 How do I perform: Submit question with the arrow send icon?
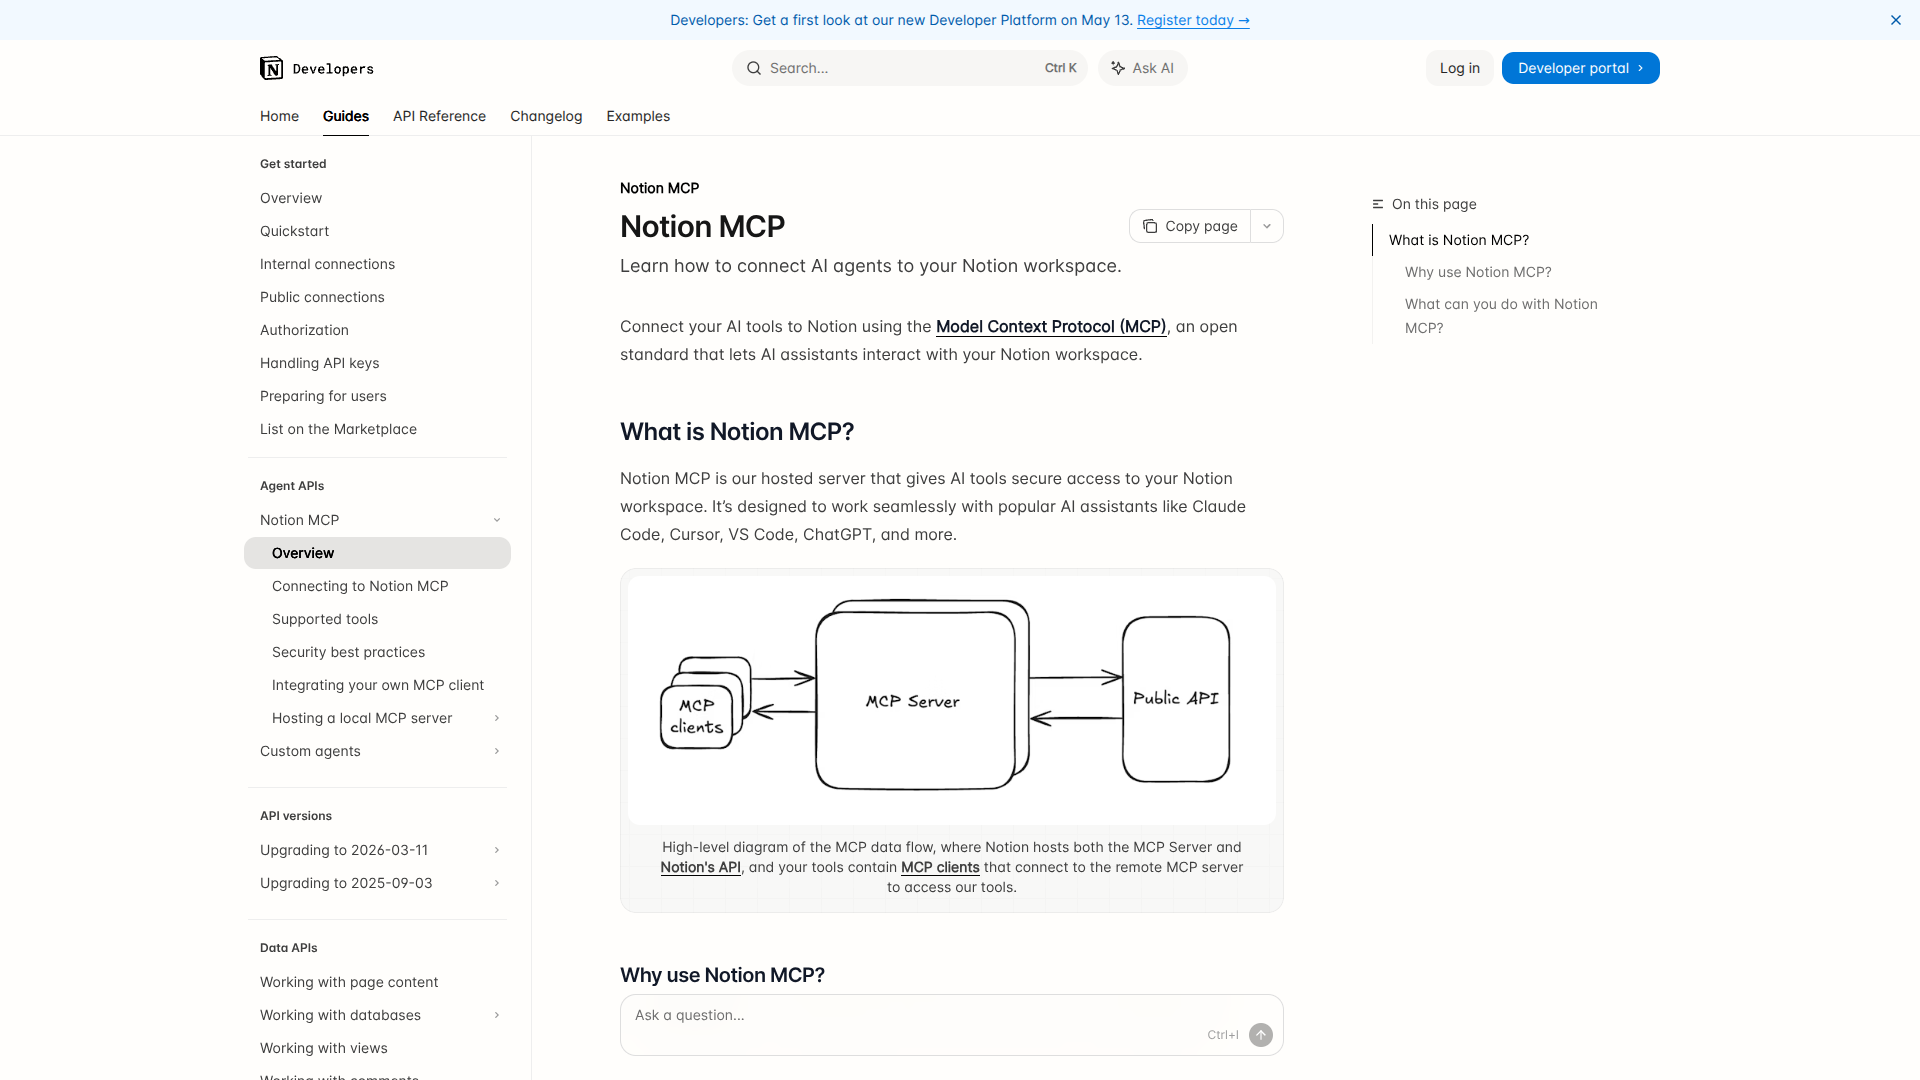tap(1260, 1035)
